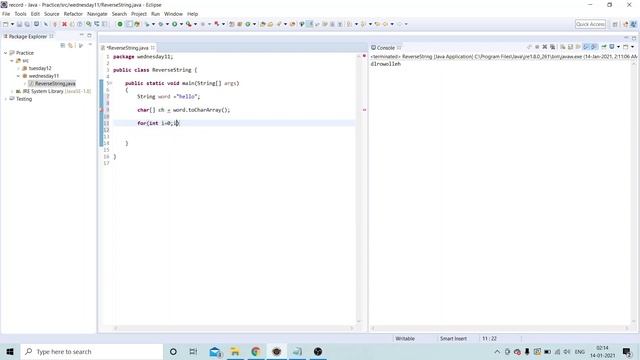Open the Run button dropdown arrow
The height and width of the screenshot is (360, 640).
point(181,24)
